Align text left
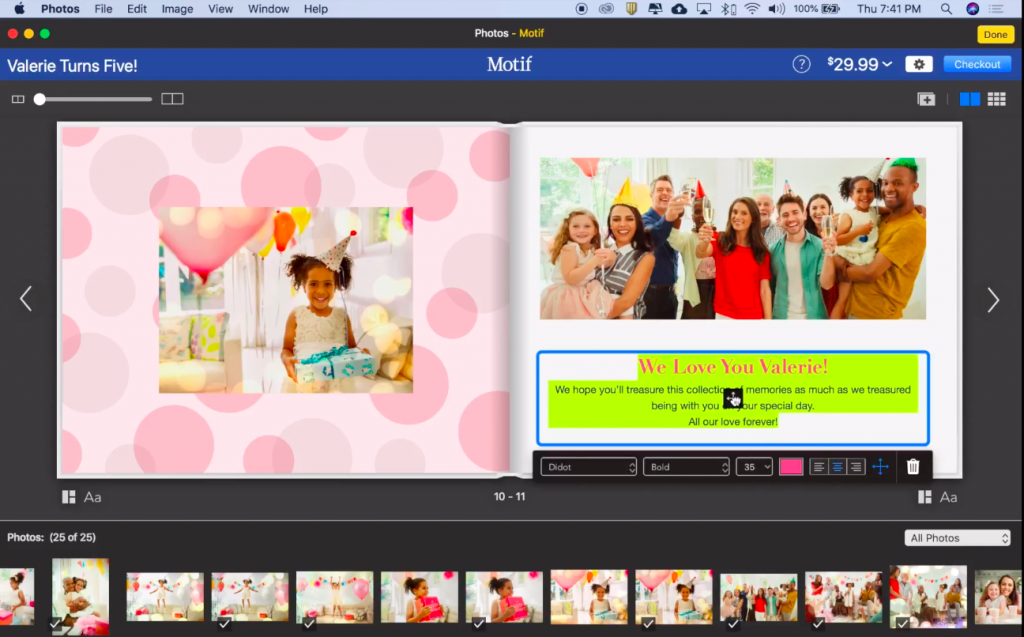The image size is (1024, 637). (818, 466)
